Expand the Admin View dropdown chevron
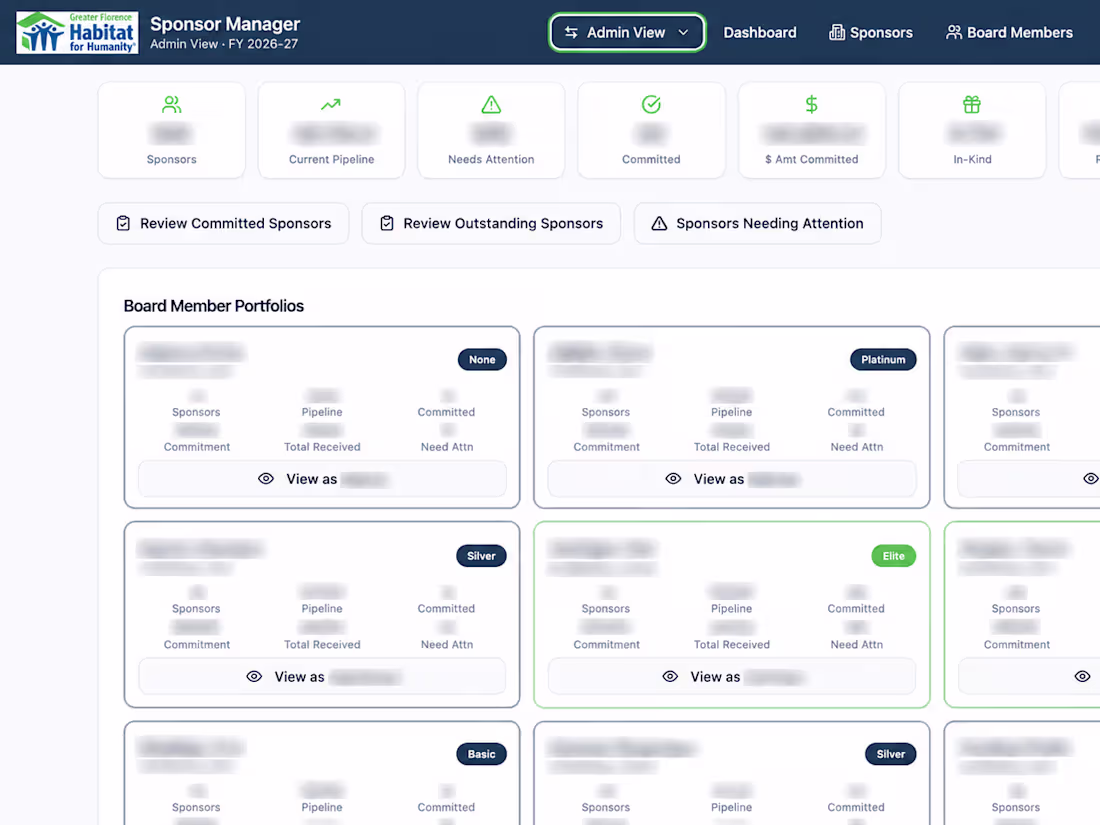This screenshot has height=825, width=1100. [683, 32]
